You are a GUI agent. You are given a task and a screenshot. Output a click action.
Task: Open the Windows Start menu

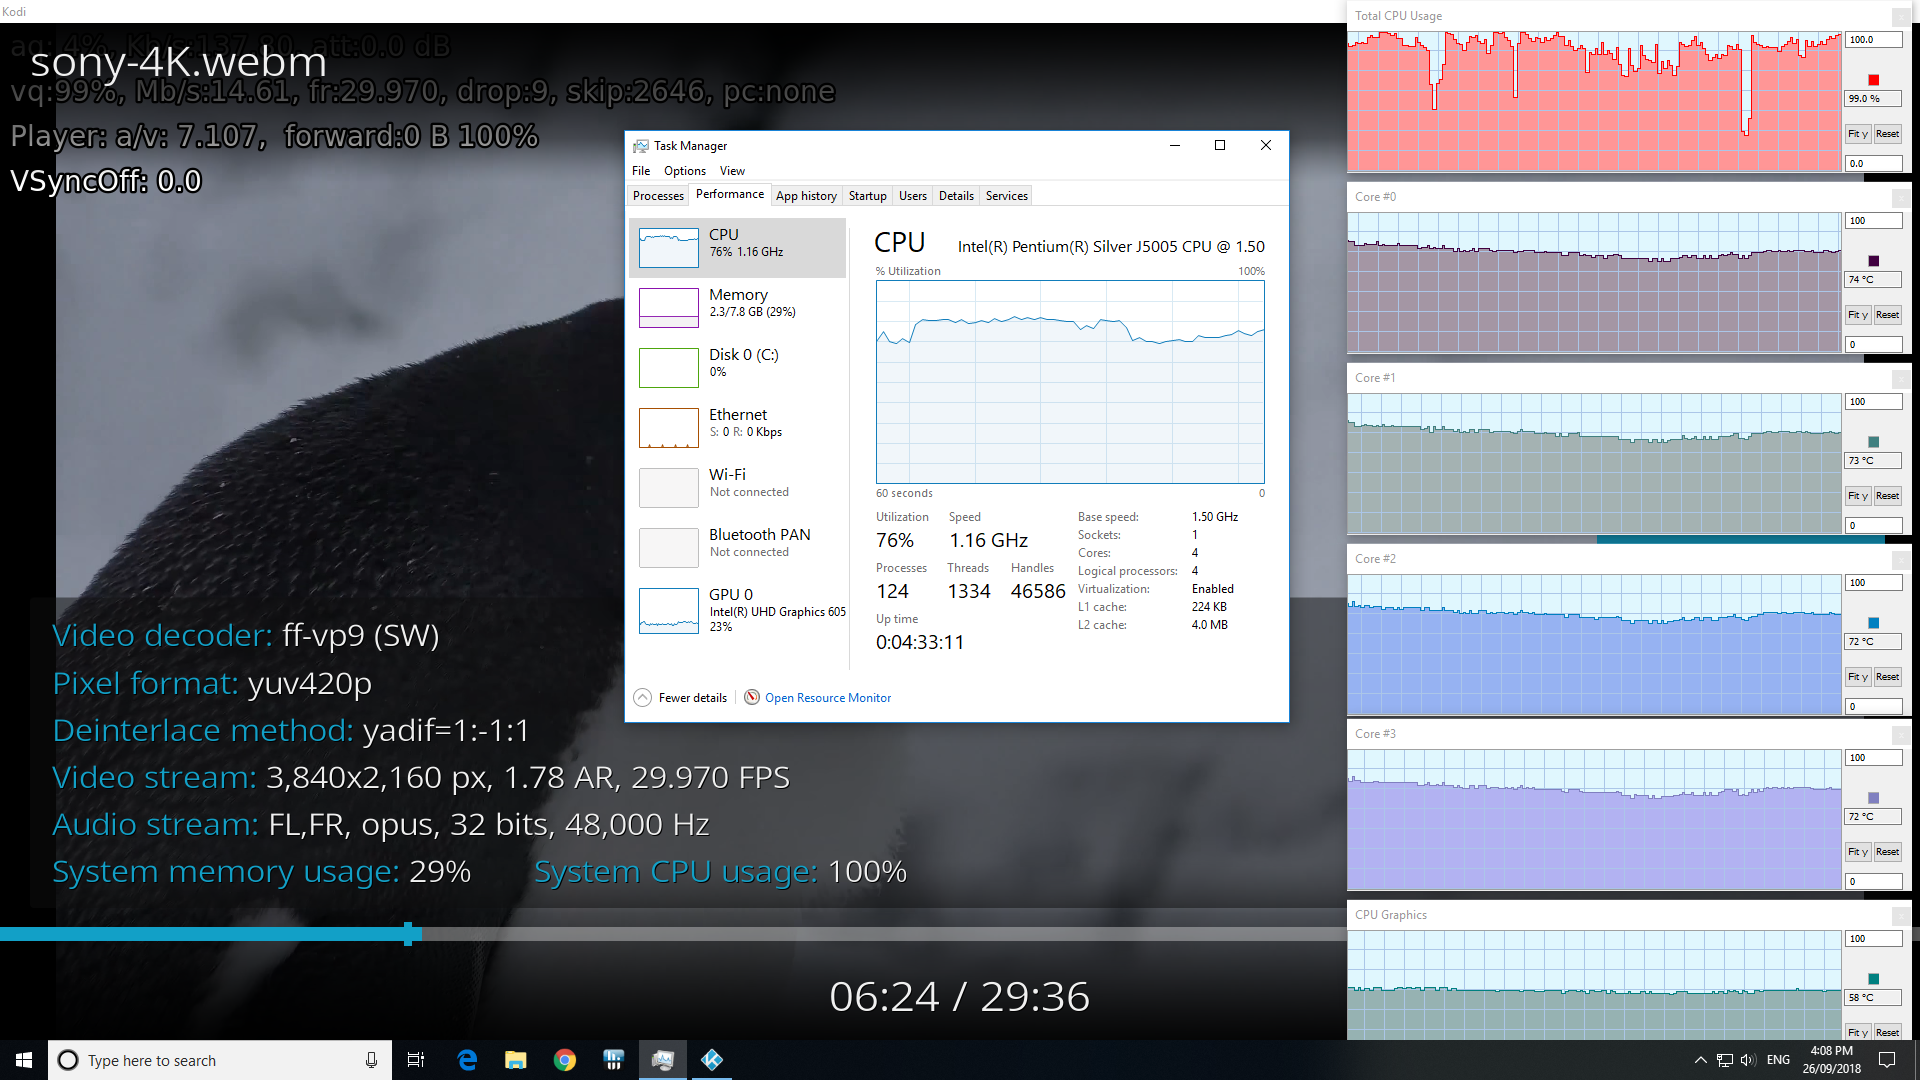pos(24,1060)
